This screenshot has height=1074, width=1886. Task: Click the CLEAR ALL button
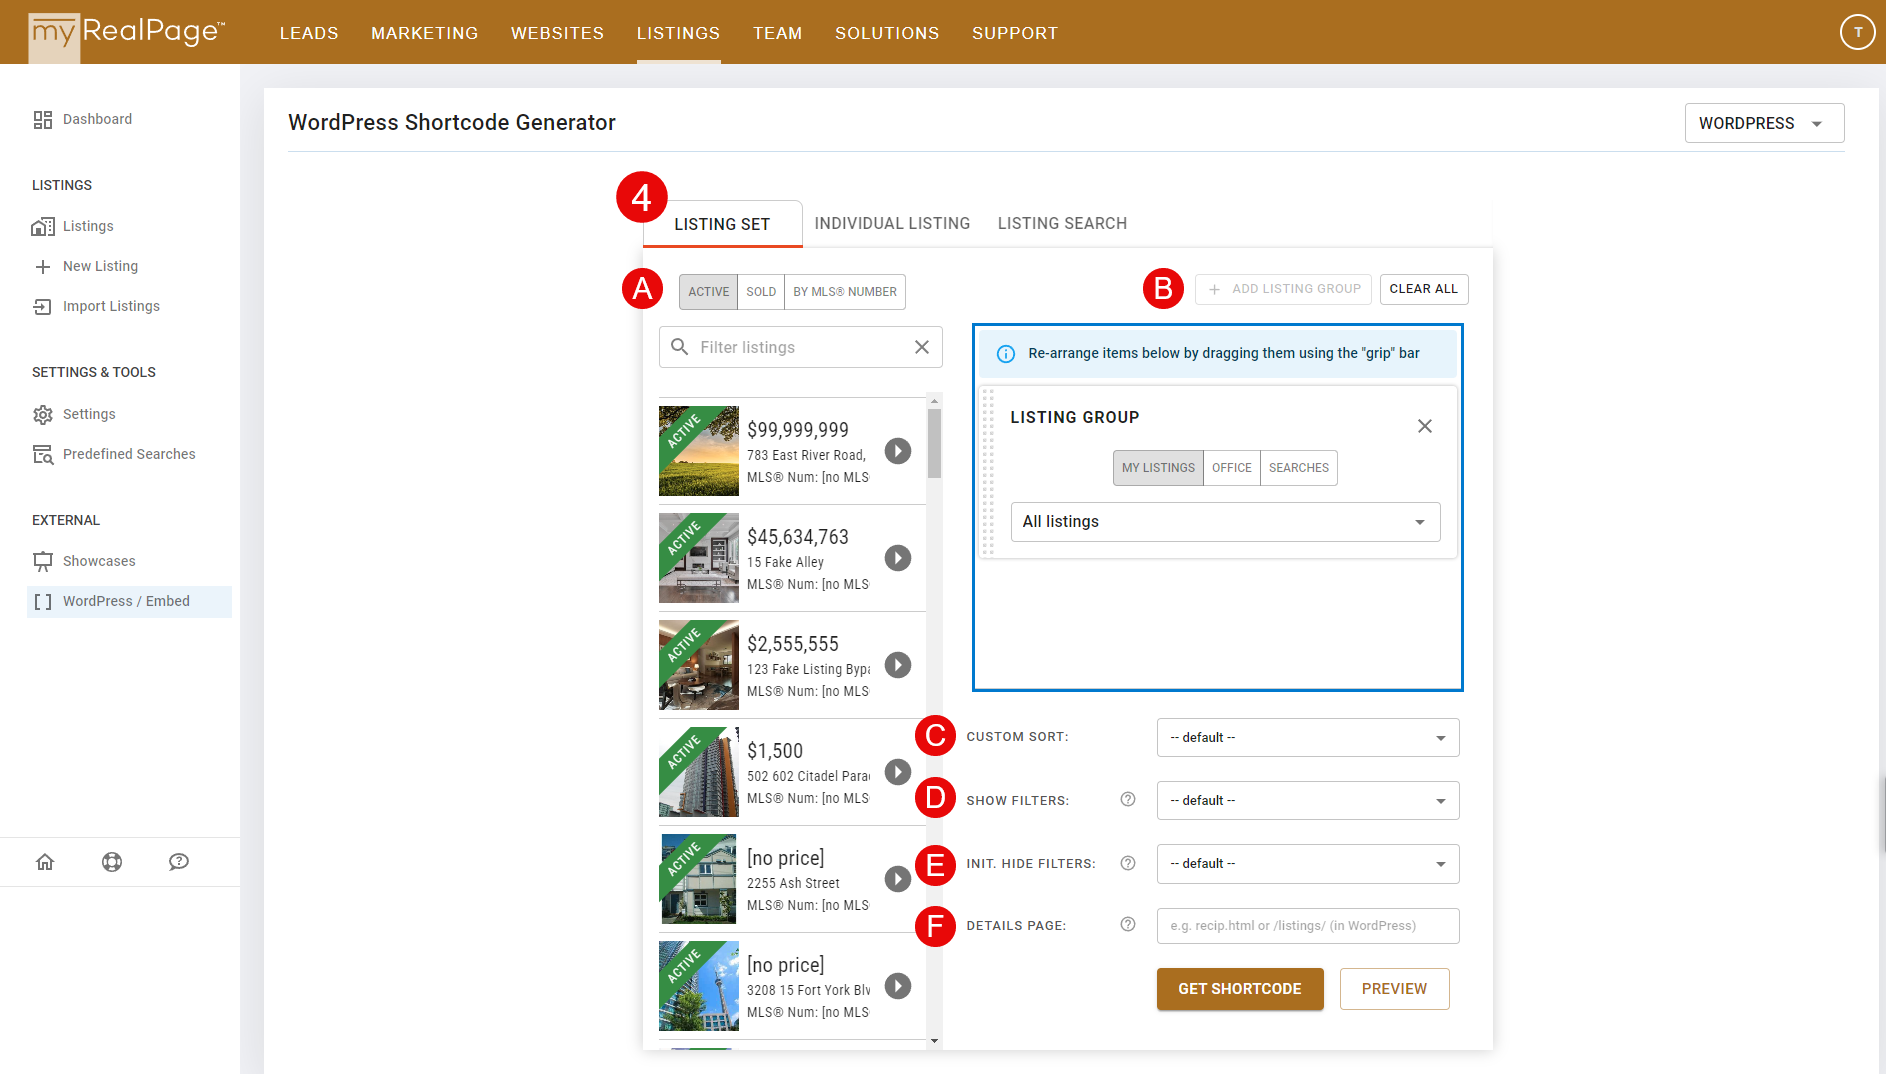tap(1424, 289)
